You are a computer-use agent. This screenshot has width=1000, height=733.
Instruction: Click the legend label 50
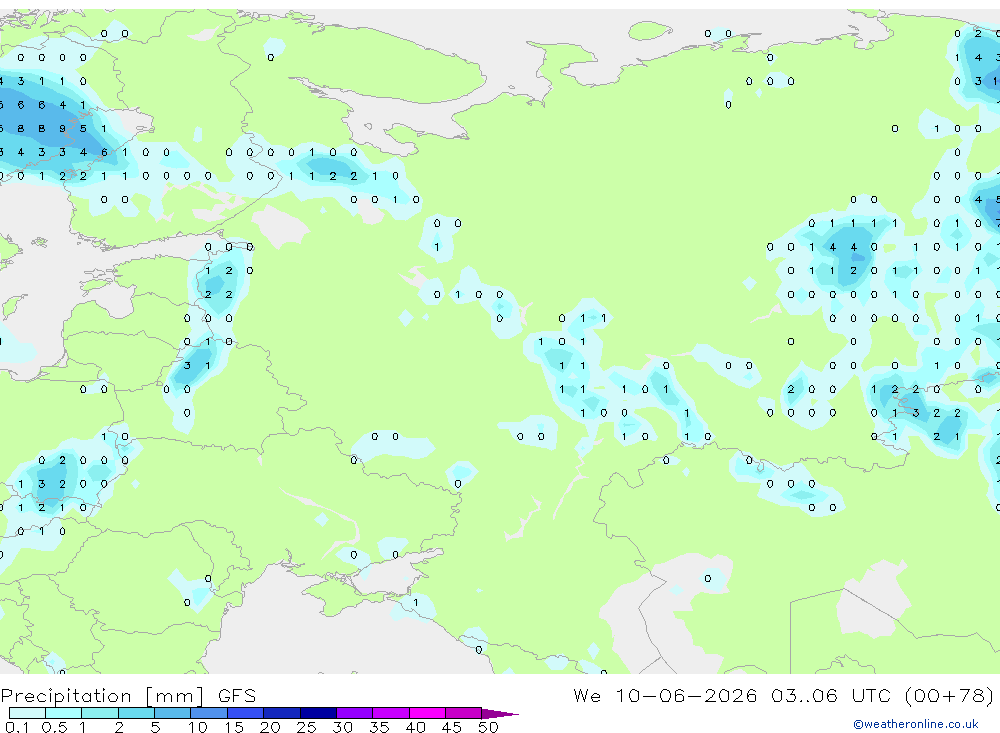pyautogui.click(x=488, y=727)
